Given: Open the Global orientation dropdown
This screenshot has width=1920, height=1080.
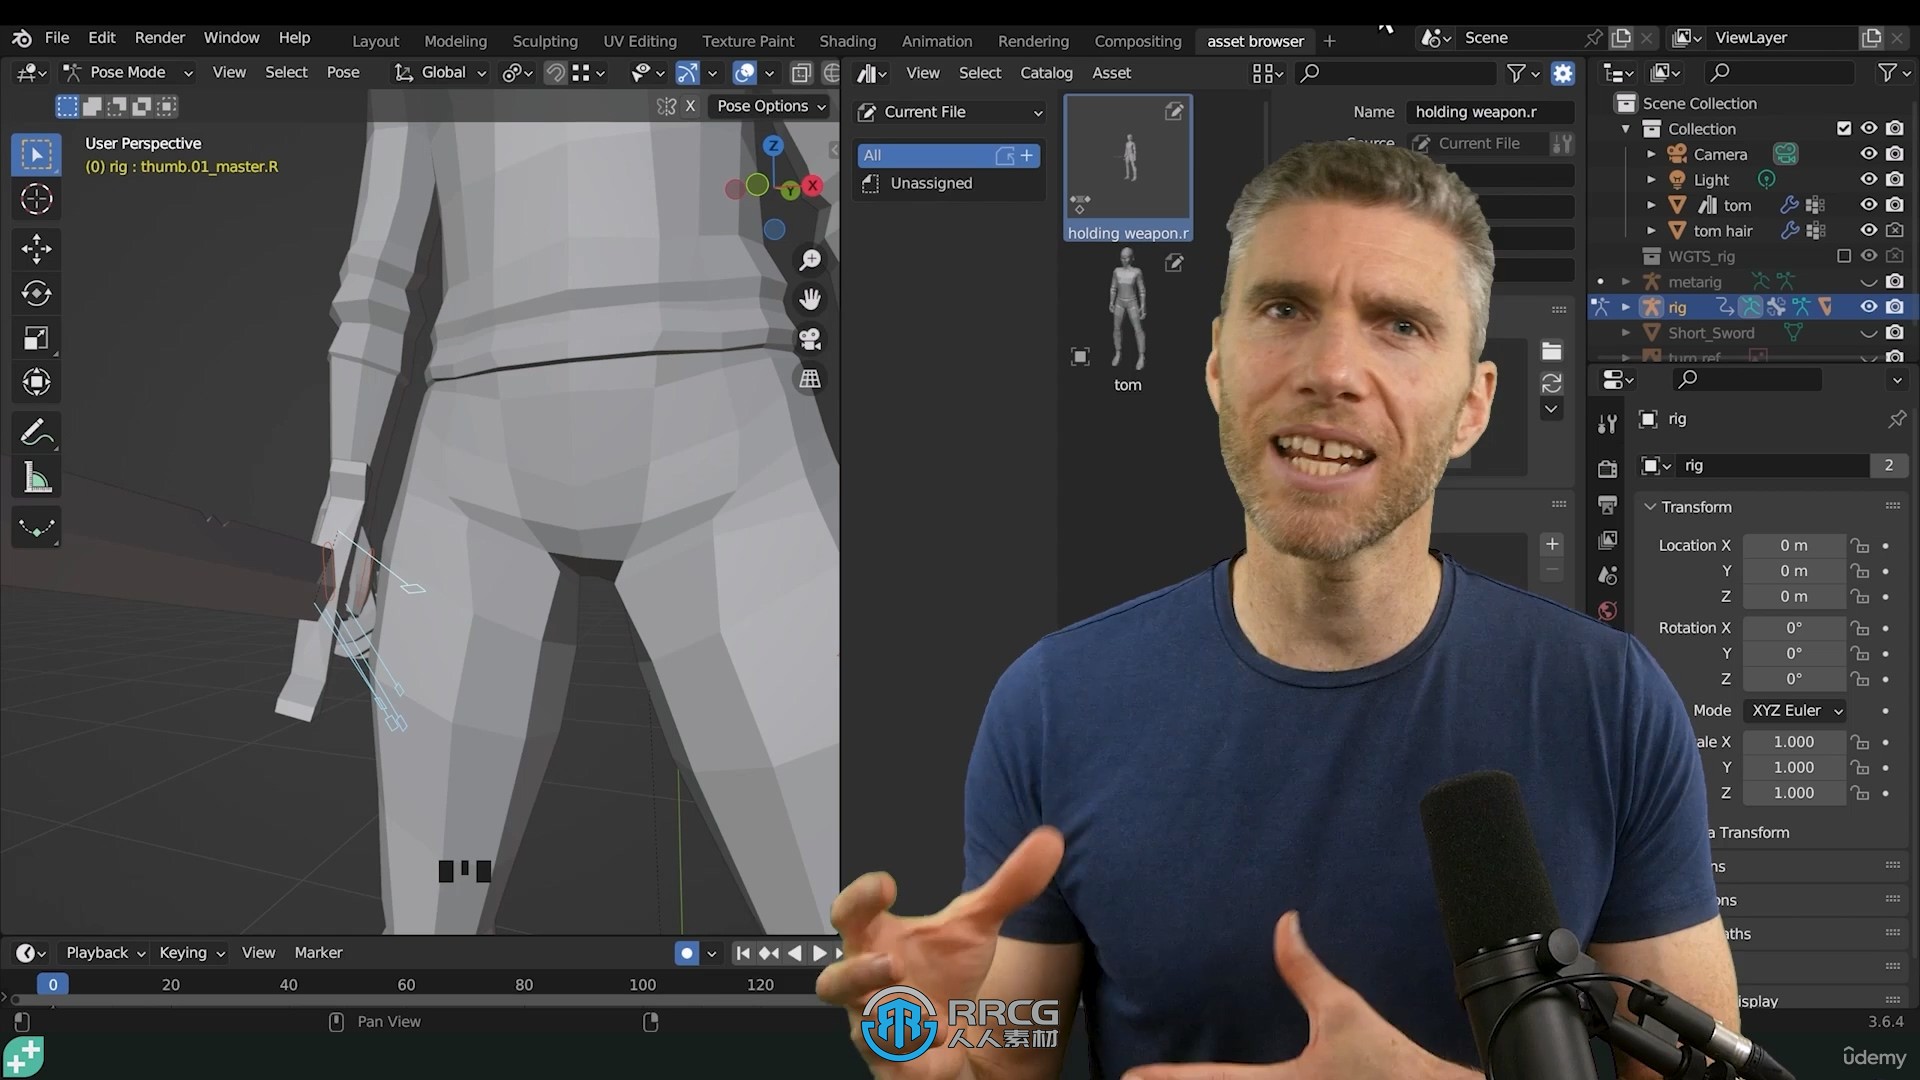Looking at the screenshot, I should pos(440,72).
